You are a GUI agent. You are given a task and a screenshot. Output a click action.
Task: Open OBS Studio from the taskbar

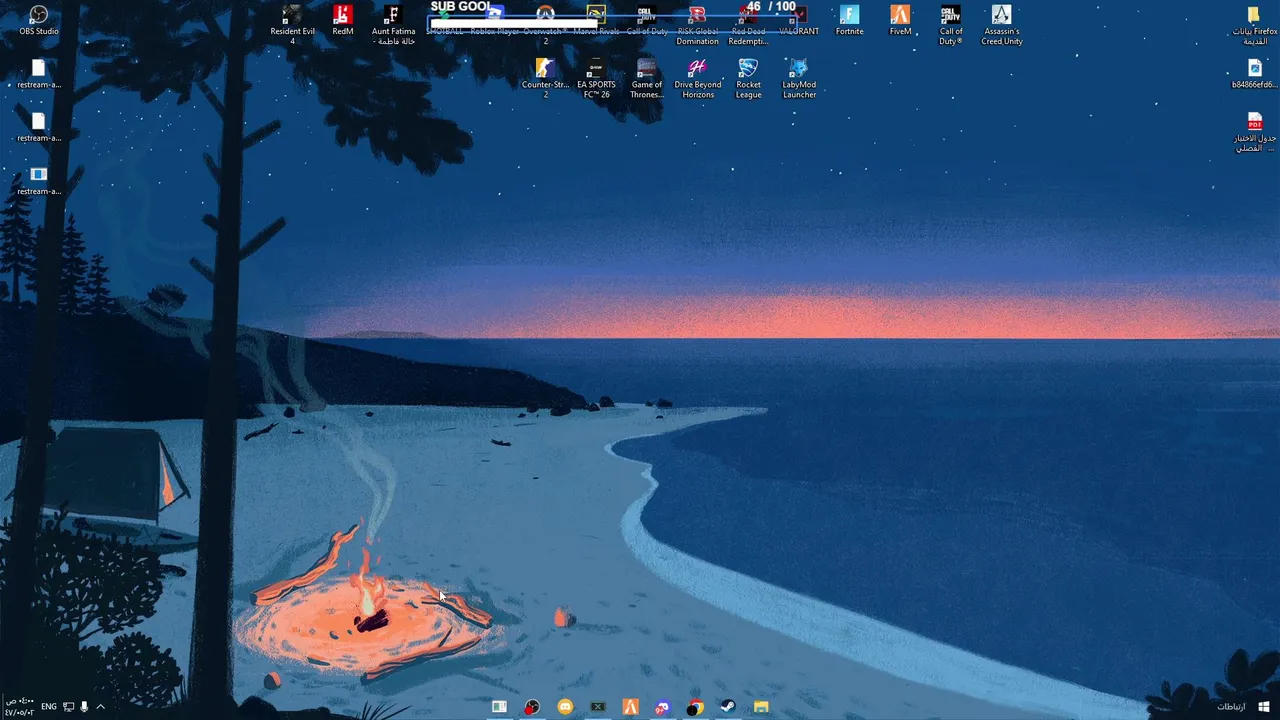click(532, 707)
